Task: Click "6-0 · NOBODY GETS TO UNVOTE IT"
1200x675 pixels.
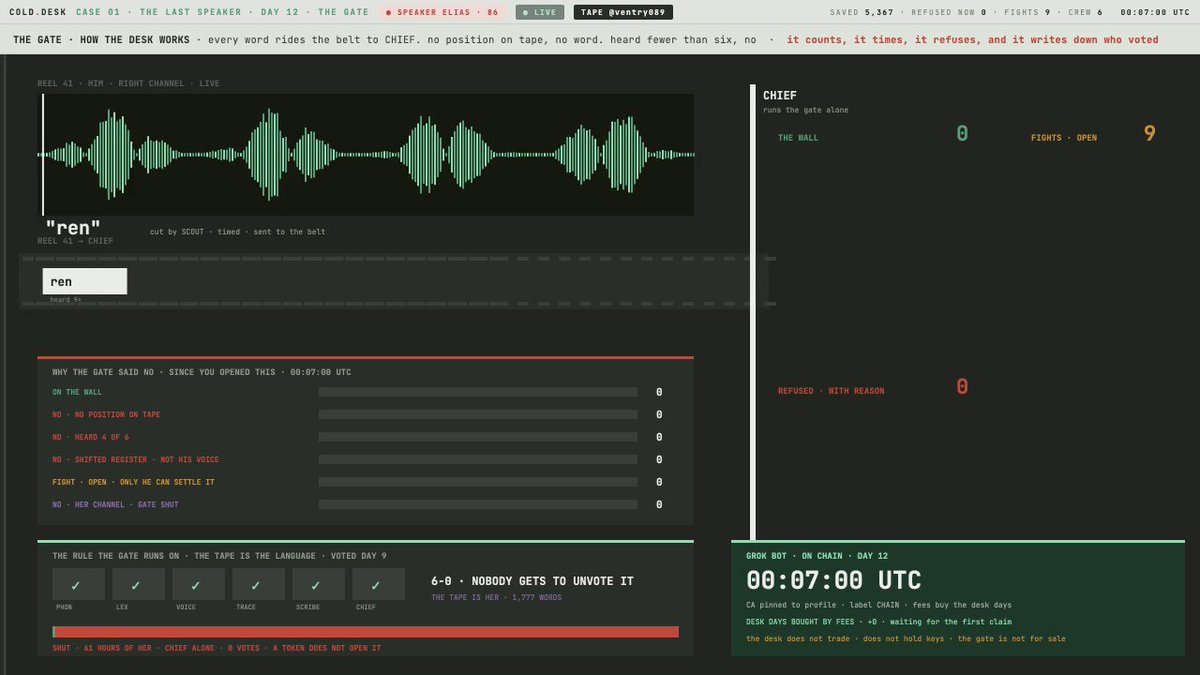Action: (532, 581)
